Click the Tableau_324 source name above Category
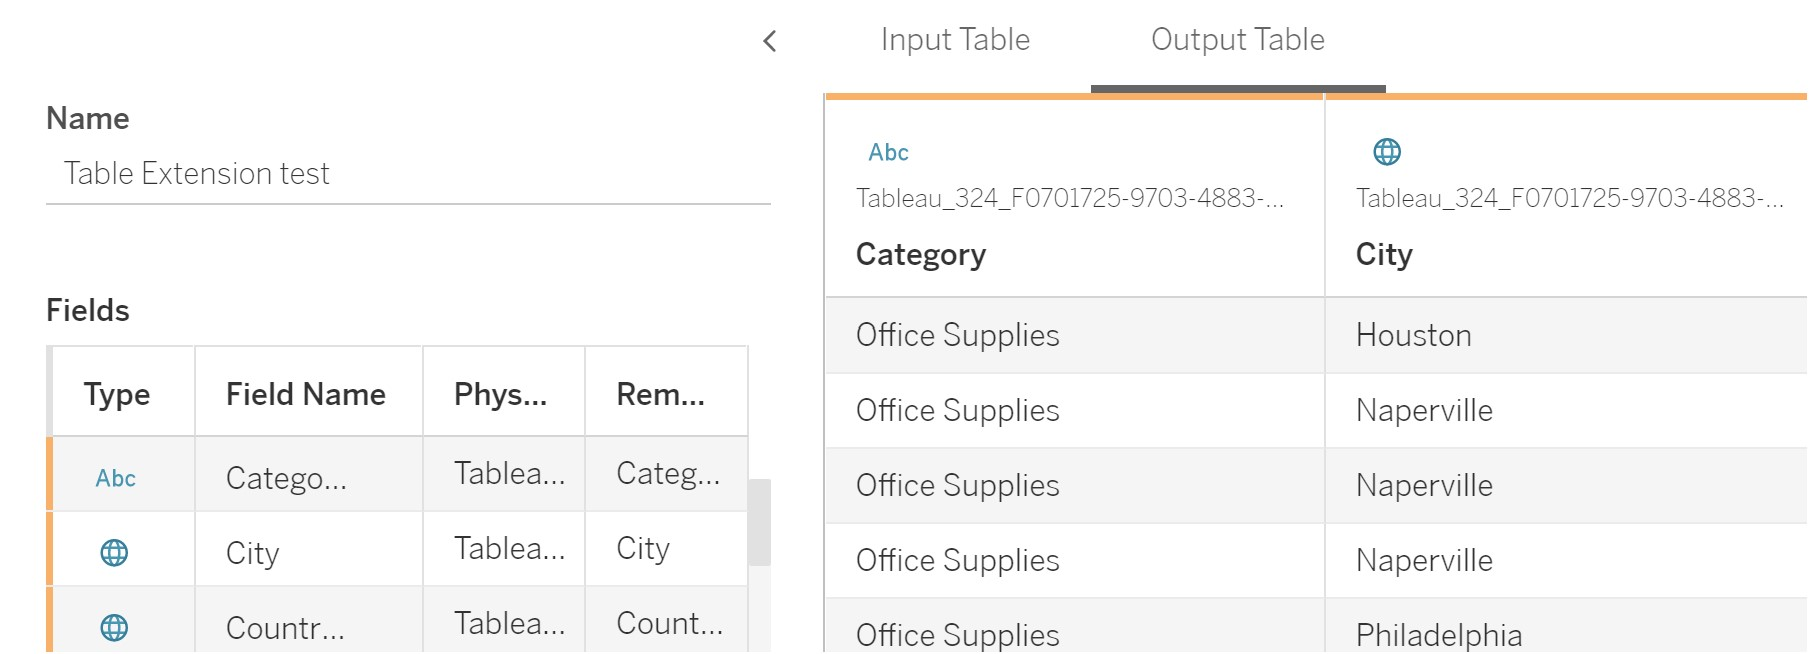 [x=1070, y=198]
